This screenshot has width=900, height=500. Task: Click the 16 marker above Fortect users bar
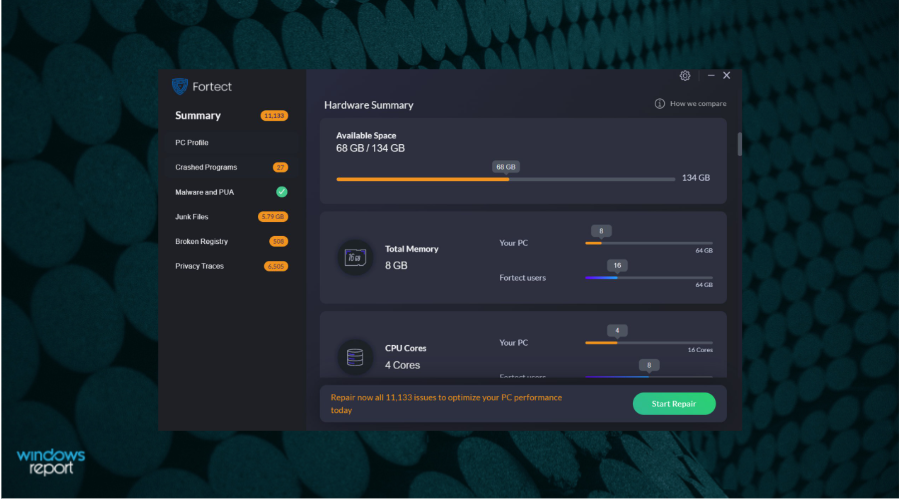click(x=617, y=266)
